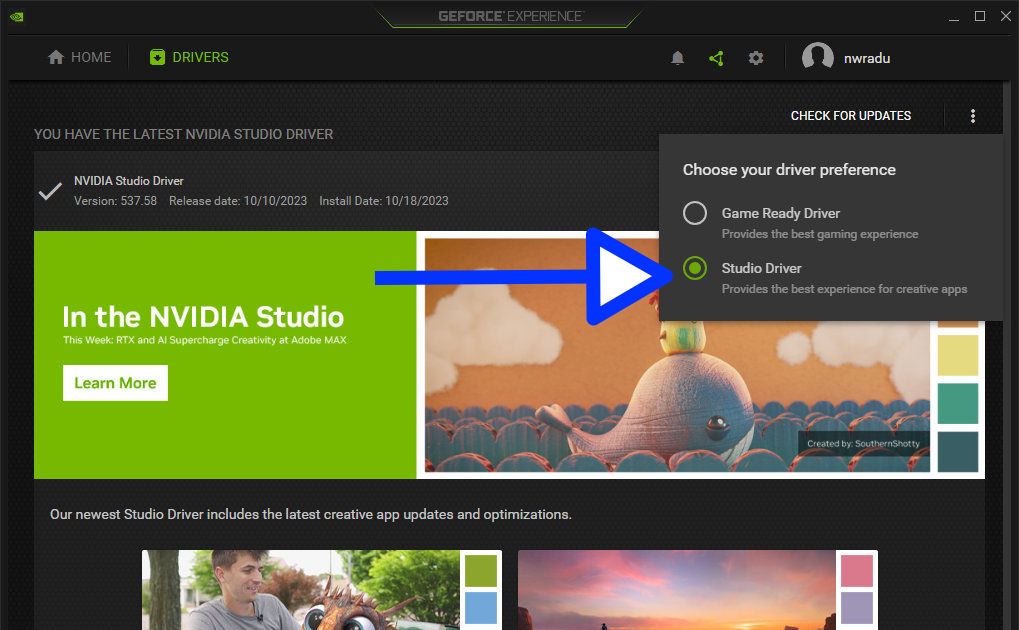Switch to the Home tab
This screenshot has width=1019, height=630.
coord(90,58)
